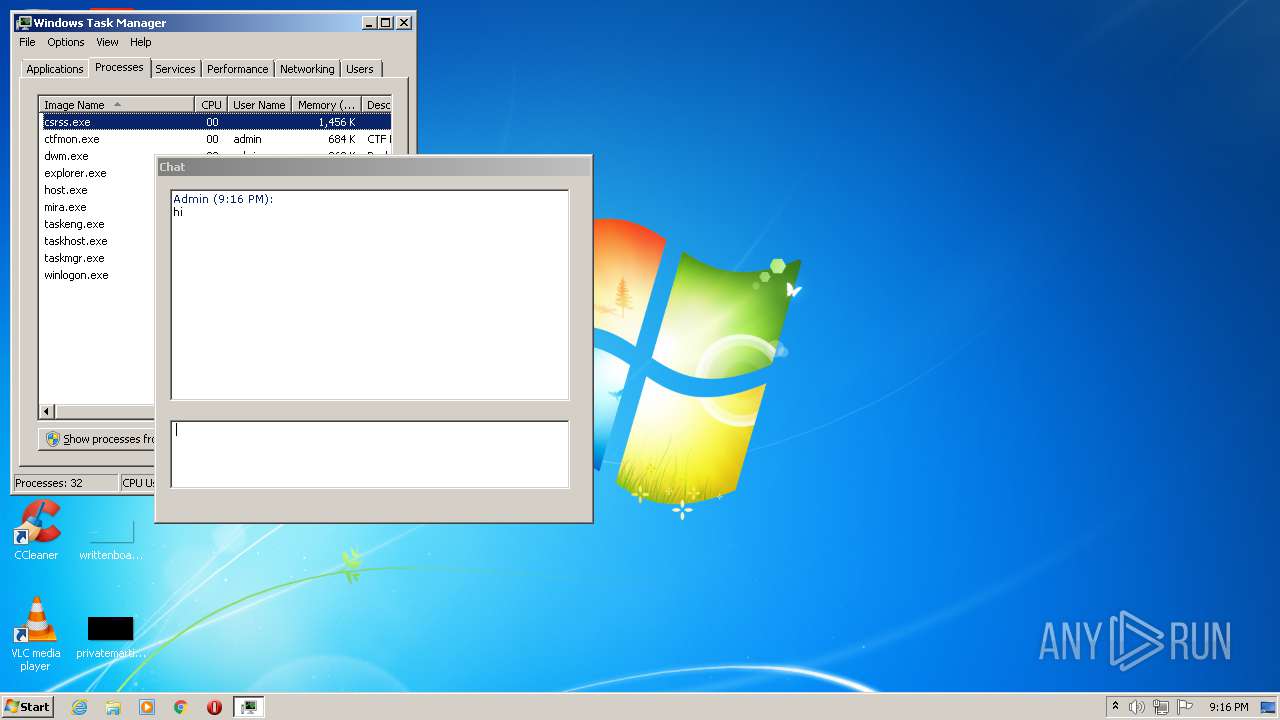The image size is (1280, 720).
Task: Select the dwm.exe process
Action: 66,156
